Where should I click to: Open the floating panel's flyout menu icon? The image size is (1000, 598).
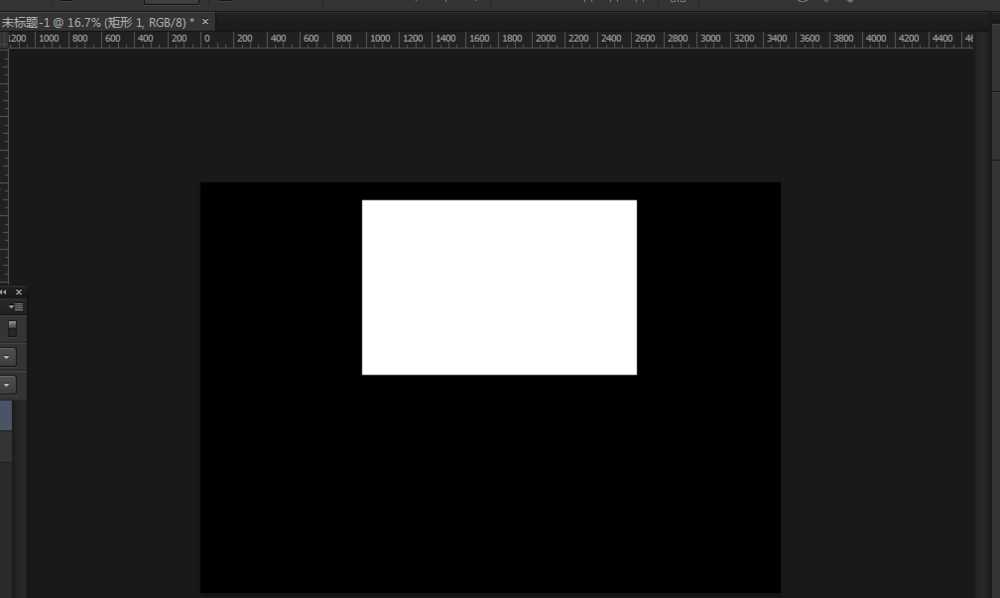click(x=17, y=307)
